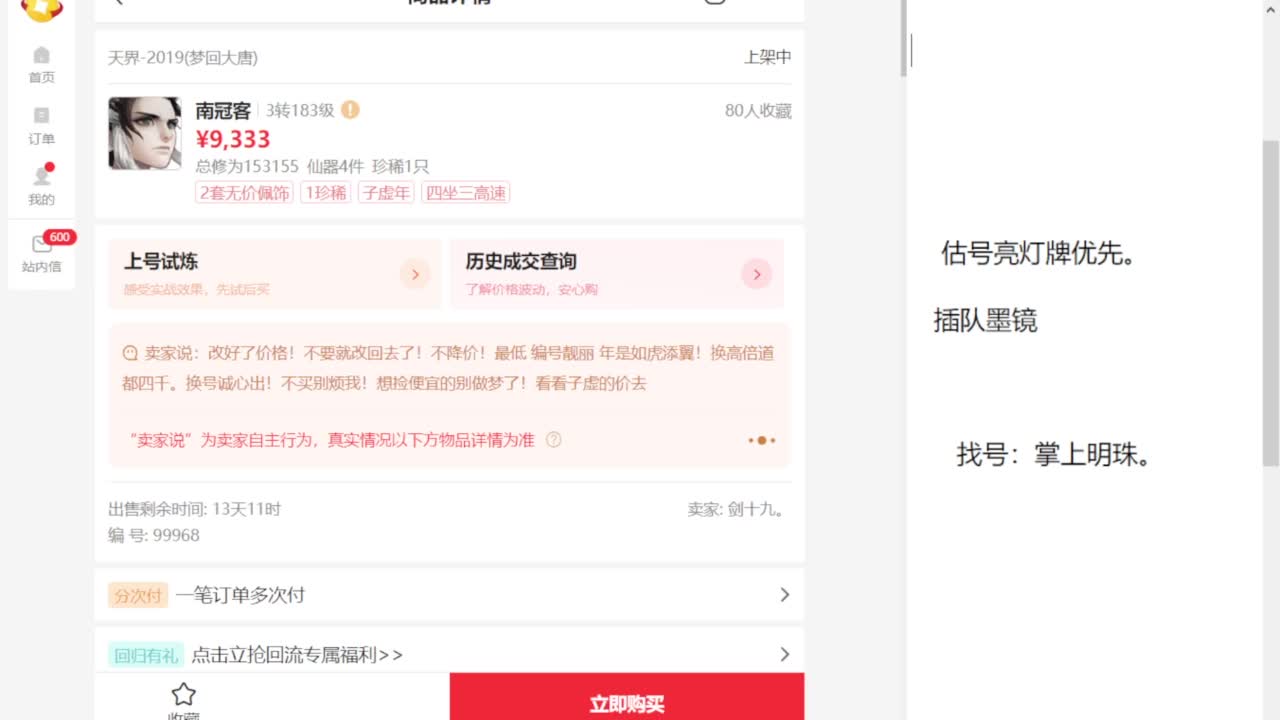Click the product page scrollbar thumb

(903, 38)
